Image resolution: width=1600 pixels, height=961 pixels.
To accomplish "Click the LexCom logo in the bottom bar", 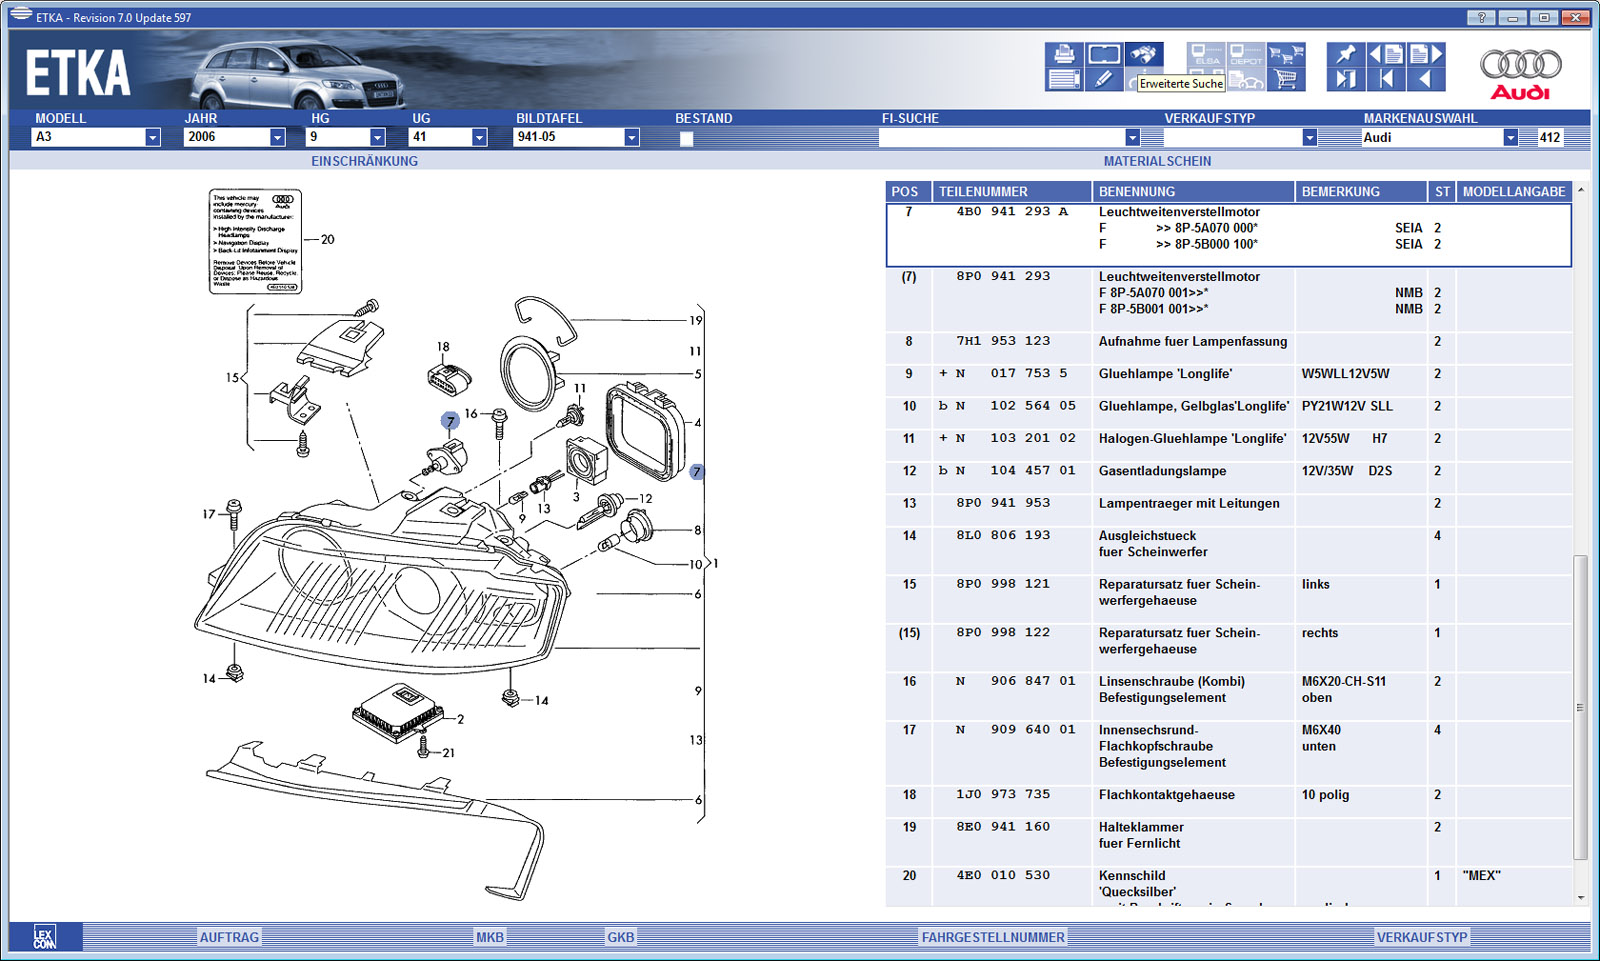I will (44, 937).
